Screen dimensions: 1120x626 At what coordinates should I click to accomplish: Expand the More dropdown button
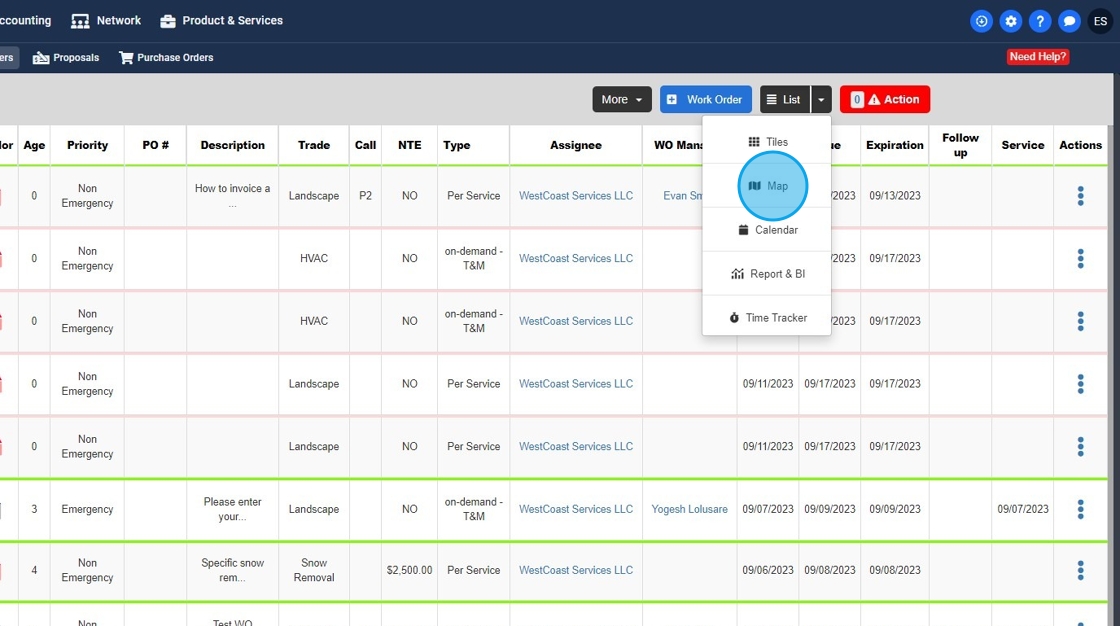point(622,100)
